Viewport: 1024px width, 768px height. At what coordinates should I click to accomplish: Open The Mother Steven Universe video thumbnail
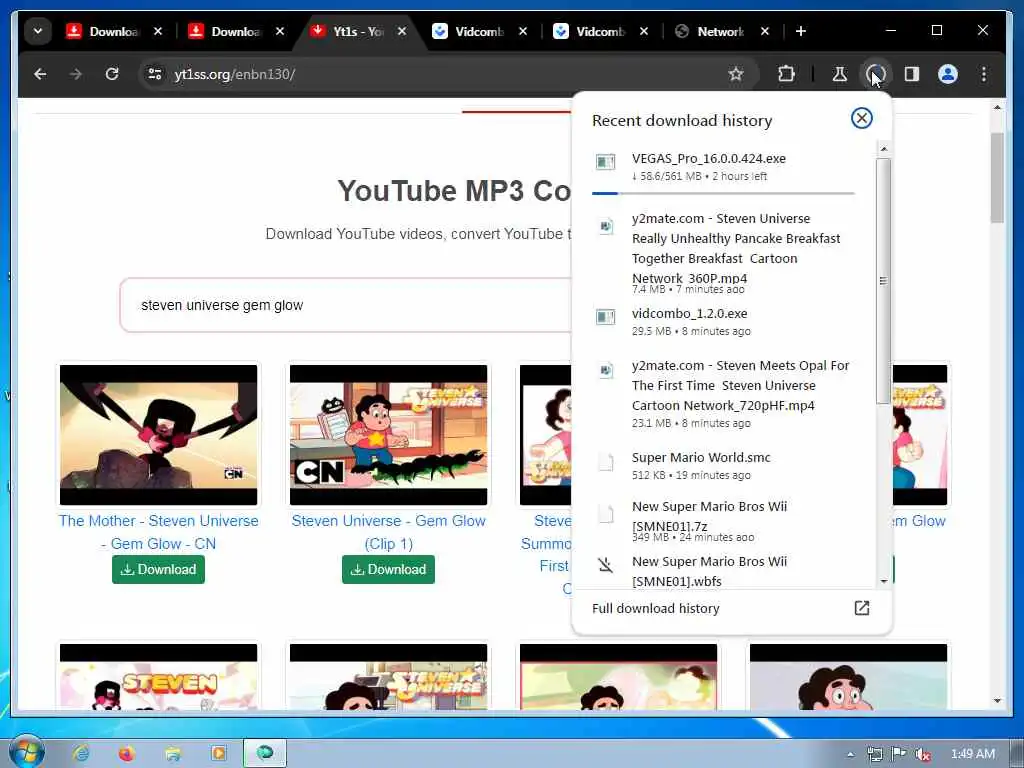click(x=159, y=435)
